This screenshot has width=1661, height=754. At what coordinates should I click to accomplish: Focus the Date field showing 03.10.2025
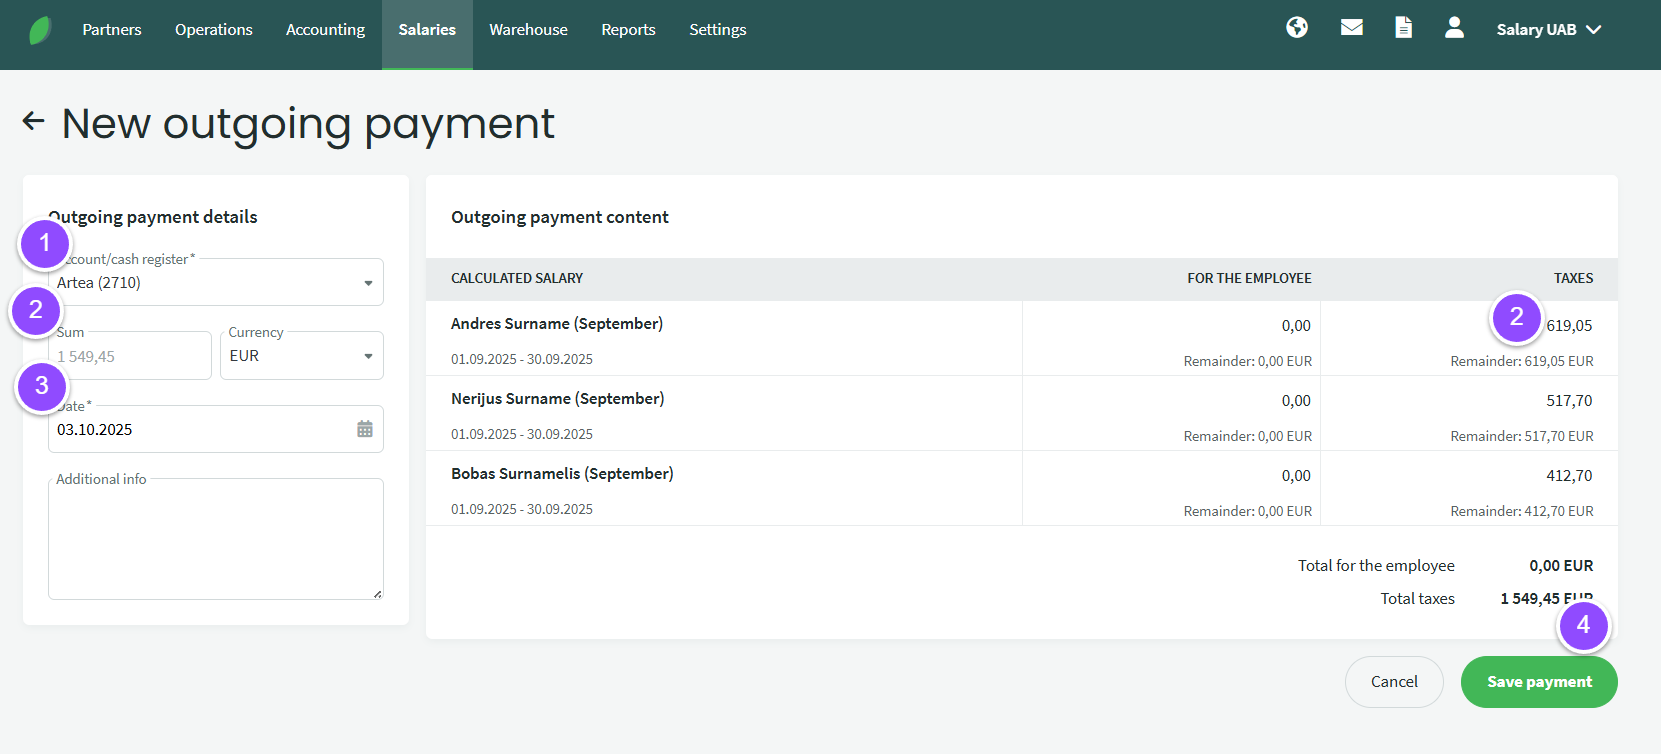(200, 430)
